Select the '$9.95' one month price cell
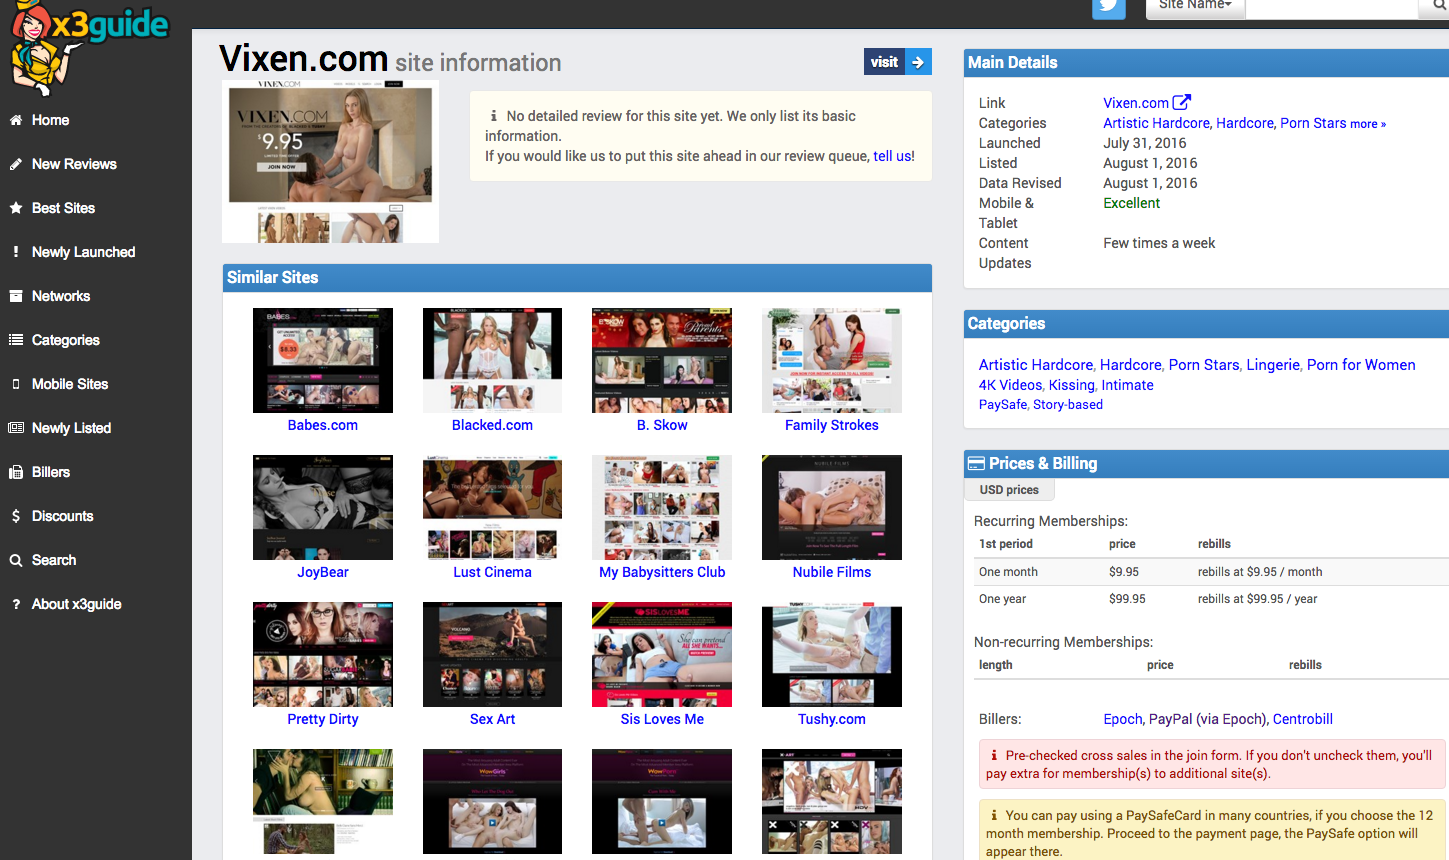The width and height of the screenshot is (1449, 860). tap(1124, 572)
